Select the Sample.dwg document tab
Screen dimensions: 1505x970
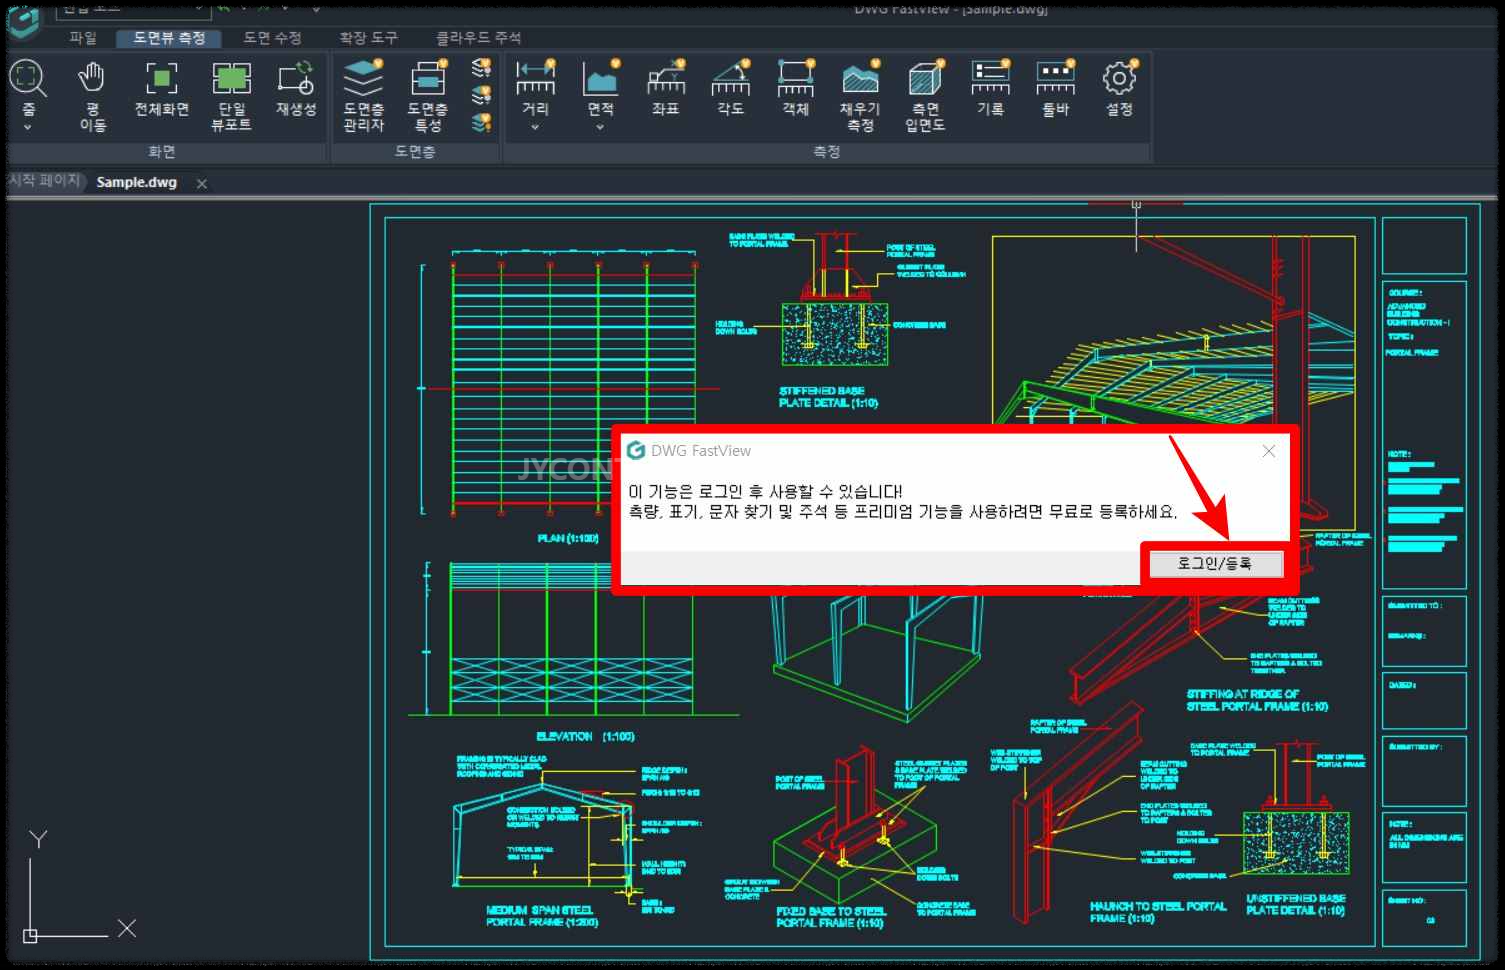tap(137, 183)
